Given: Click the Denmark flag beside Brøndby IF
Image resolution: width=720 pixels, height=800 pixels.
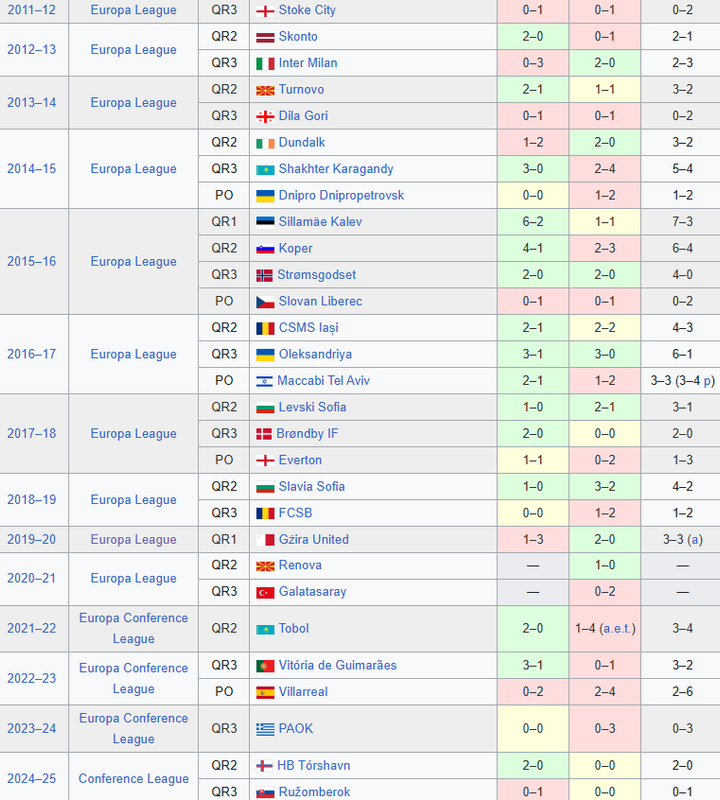Looking at the screenshot, I should point(264,434).
